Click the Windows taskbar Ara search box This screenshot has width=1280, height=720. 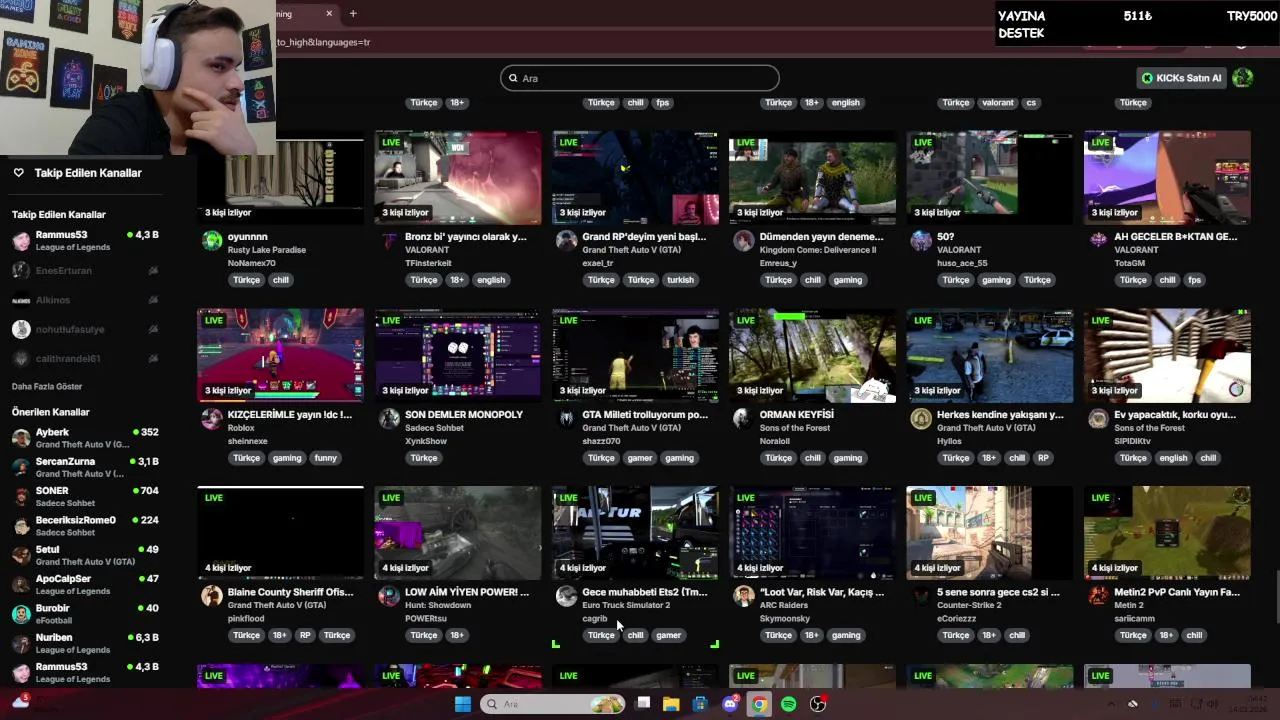tap(553, 704)
